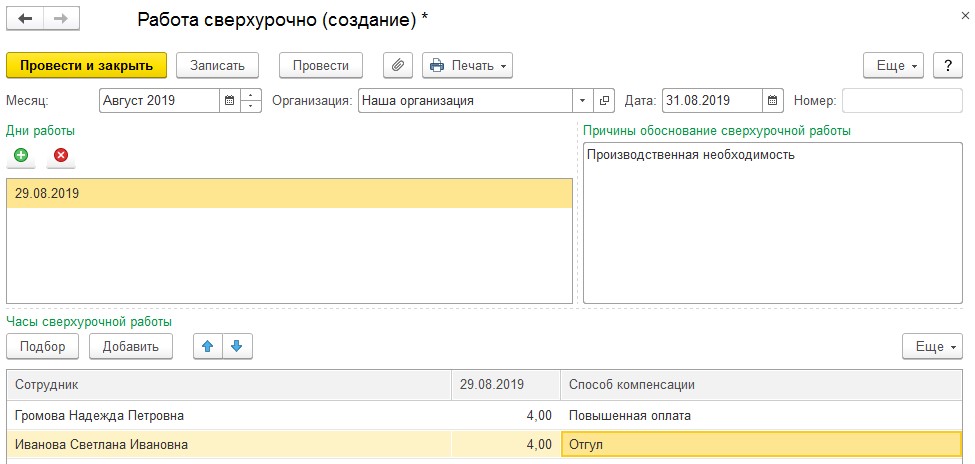Click the 'Записать' button
The image size is (975, 464).
217,65
